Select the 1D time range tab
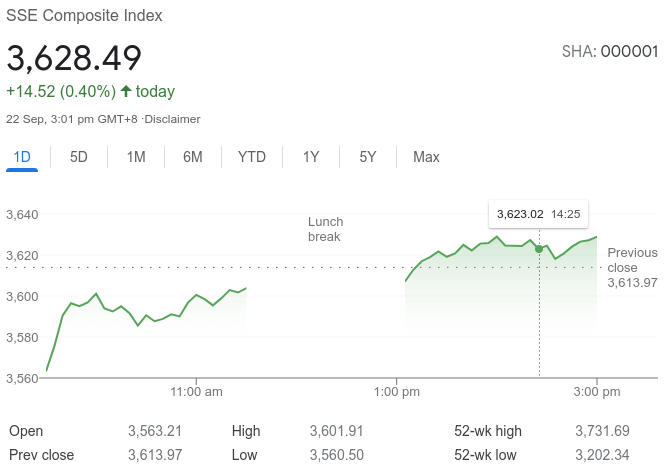Image resolution: width=665 pixels, height=468 pixels. click(x=22, y=157)
